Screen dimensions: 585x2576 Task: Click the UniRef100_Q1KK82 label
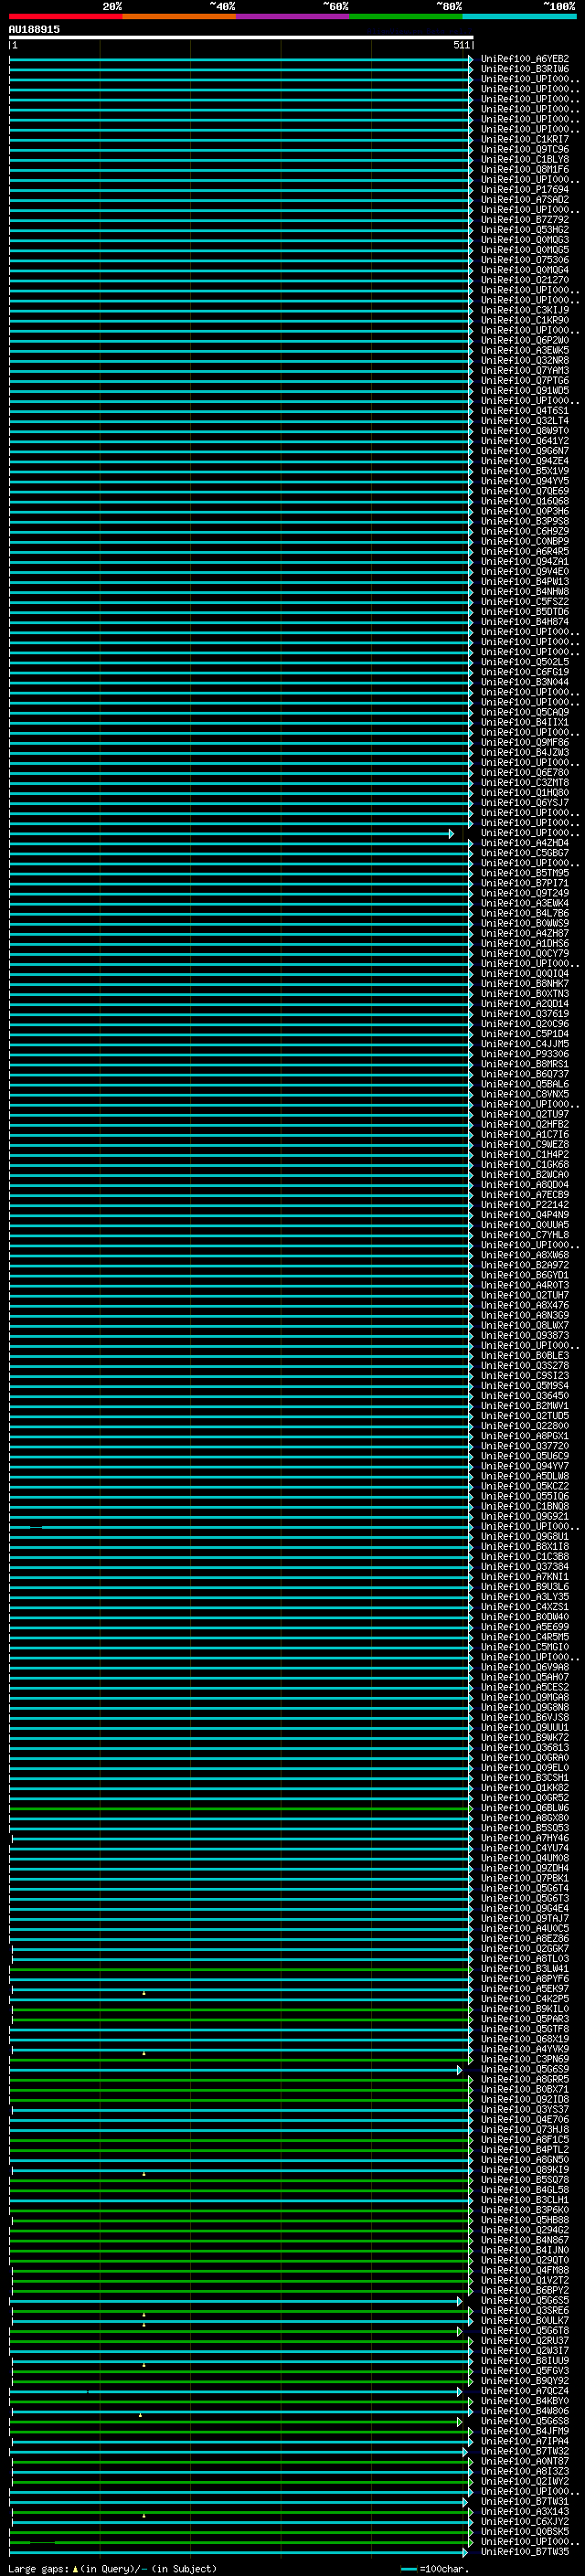click(x=525, y=1787)
